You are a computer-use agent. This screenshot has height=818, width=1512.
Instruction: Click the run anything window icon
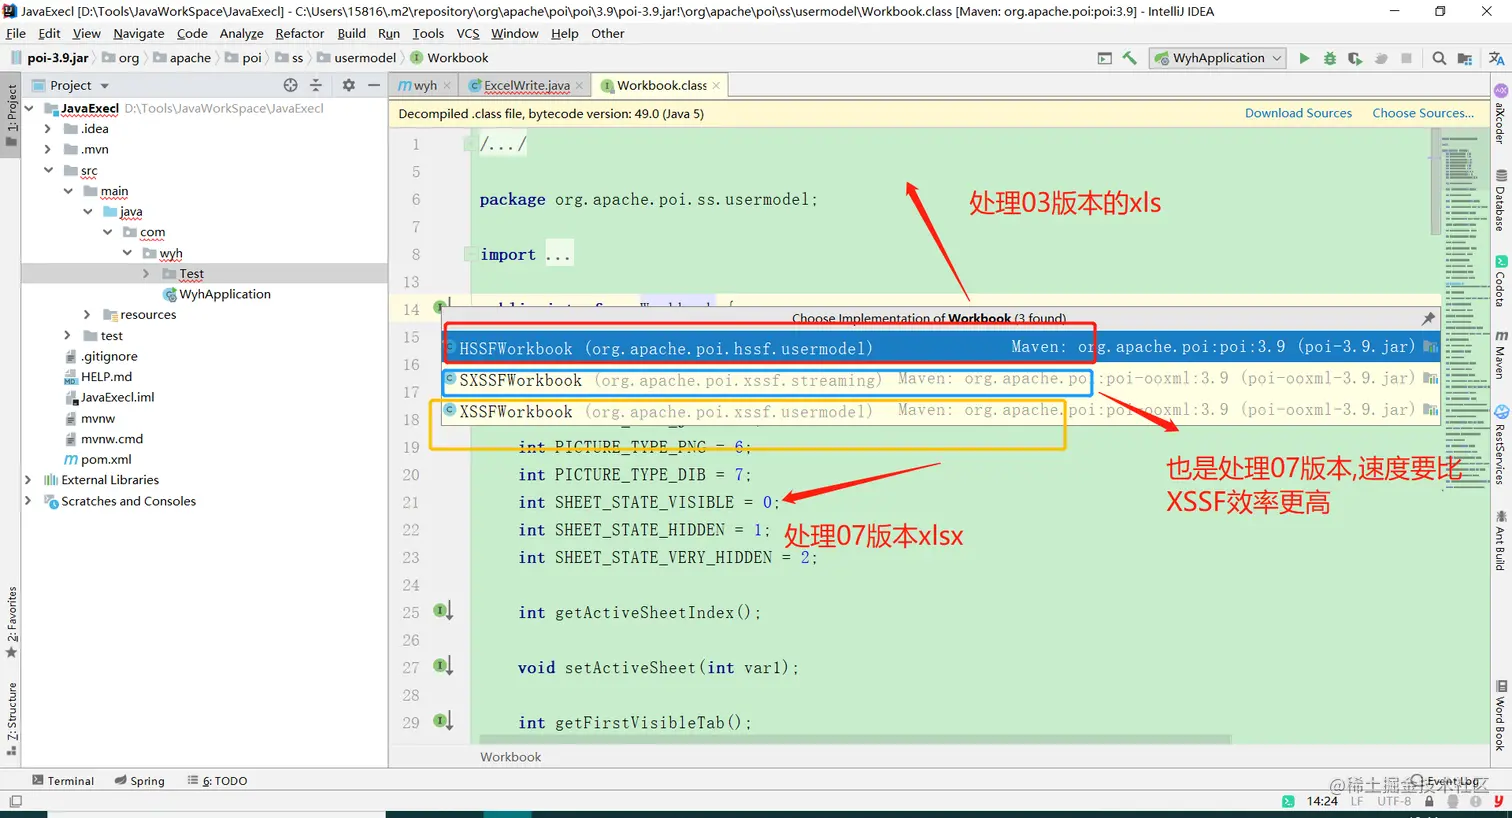point(1104,59)
